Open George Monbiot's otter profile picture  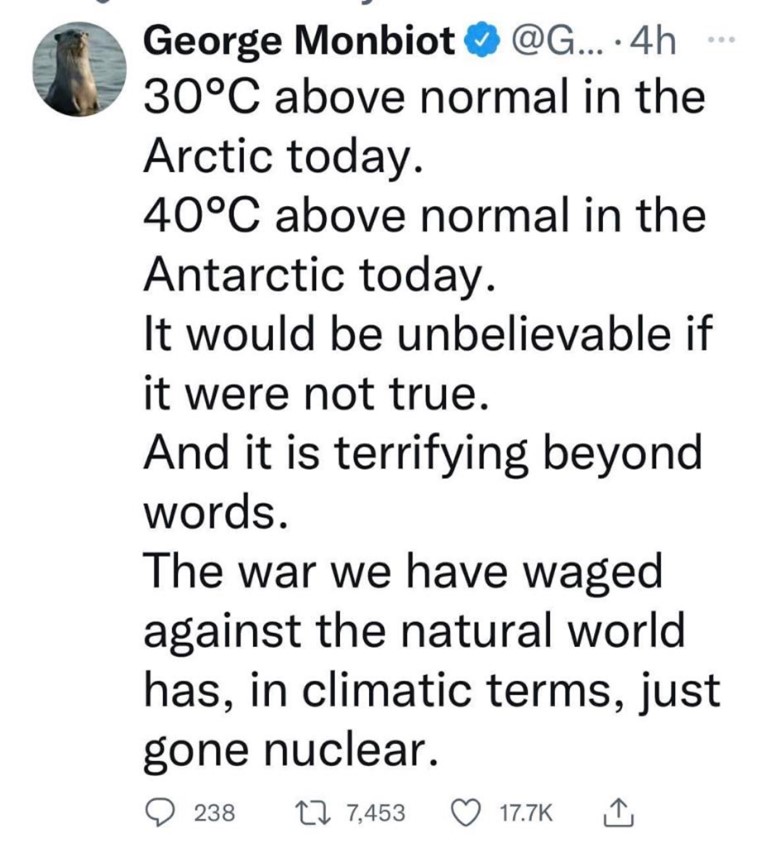[x=79, y=69]
